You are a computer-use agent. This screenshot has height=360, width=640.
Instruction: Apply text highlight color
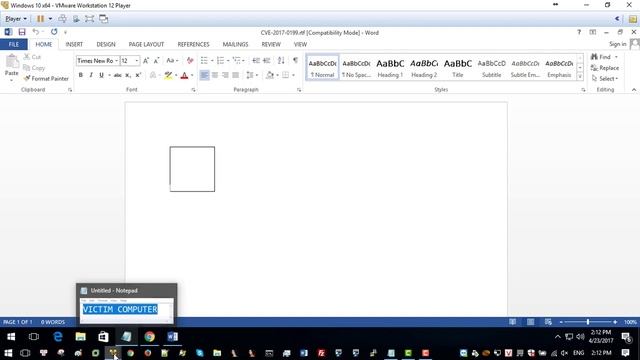(168, 75)
